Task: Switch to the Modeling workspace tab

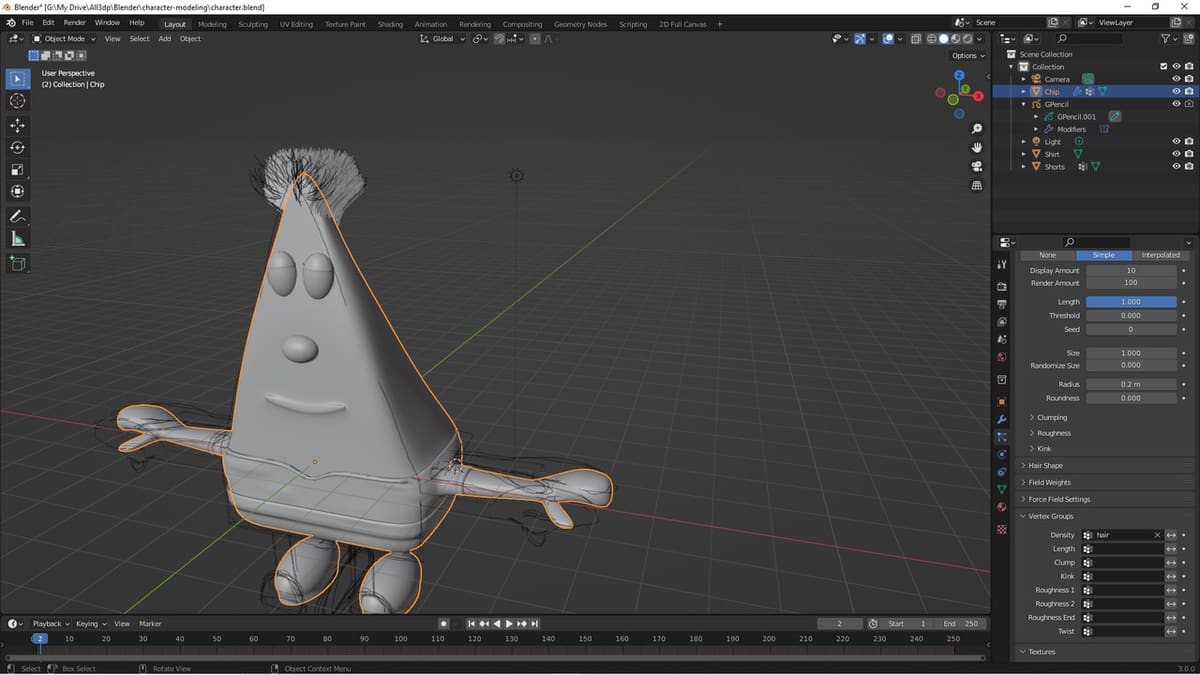Action: [x=212, y=24]
